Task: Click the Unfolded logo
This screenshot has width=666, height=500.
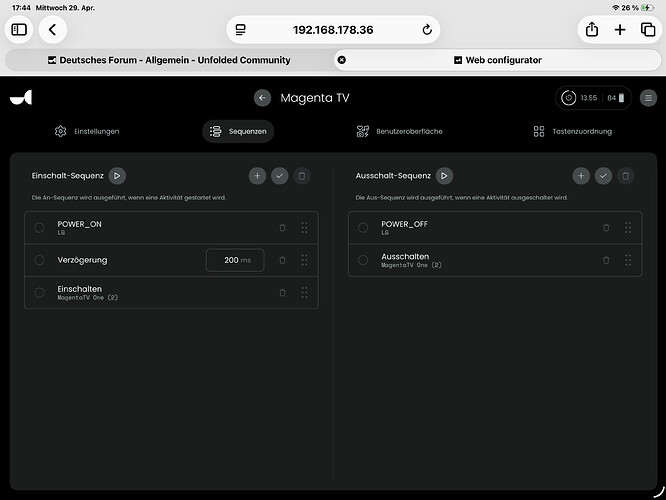Action: tap(21, 97)
